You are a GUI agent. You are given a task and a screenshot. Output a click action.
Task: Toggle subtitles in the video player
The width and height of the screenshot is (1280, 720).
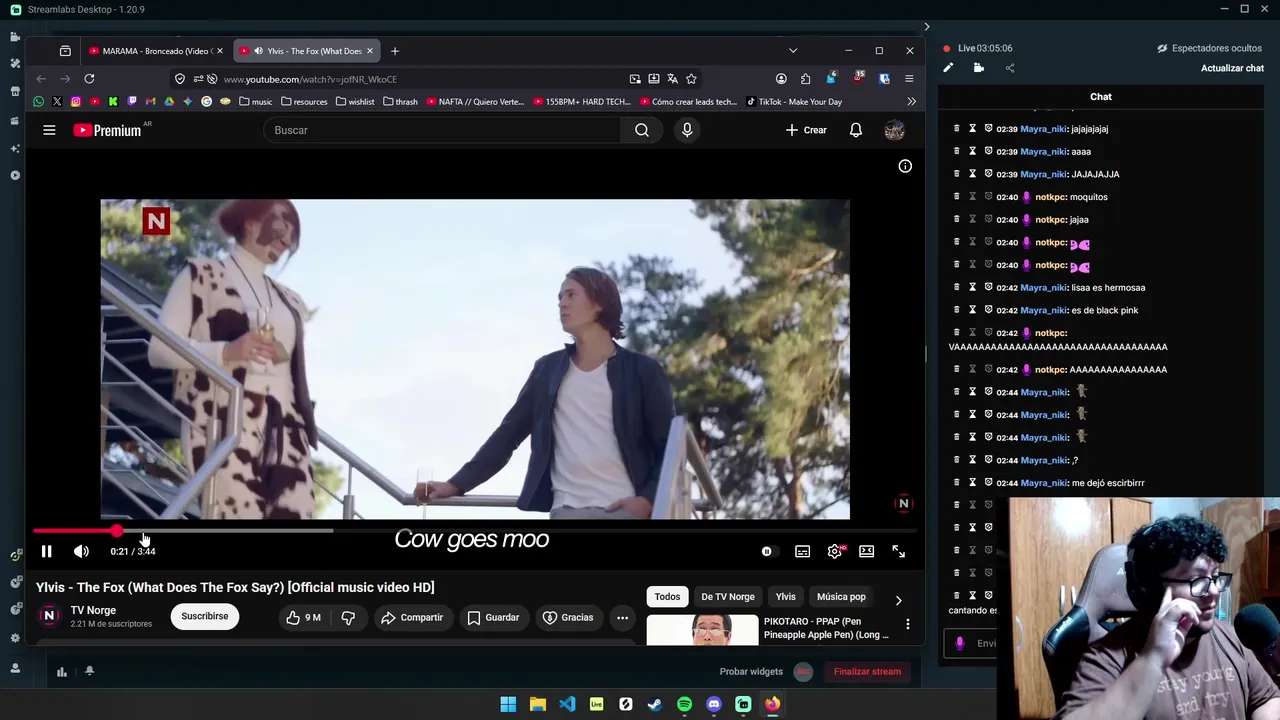tap(802, 551)
